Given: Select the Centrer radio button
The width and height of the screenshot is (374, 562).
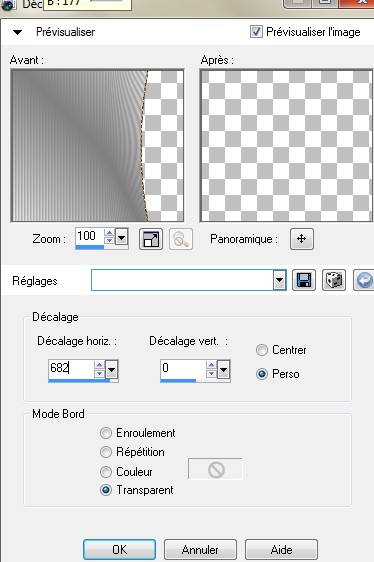Looking at the screenshot, I should tap(262, 350).
